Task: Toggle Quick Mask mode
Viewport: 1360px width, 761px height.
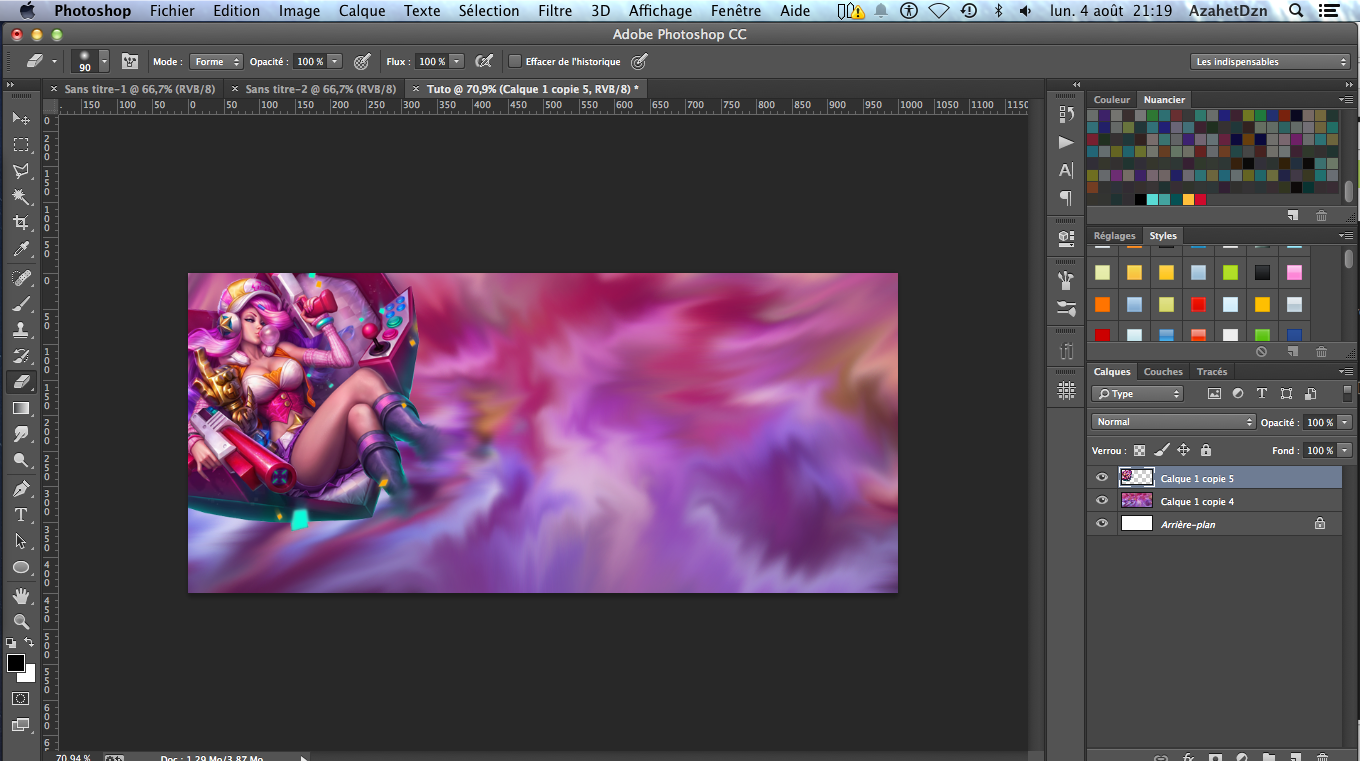Action: click(20, 698)
